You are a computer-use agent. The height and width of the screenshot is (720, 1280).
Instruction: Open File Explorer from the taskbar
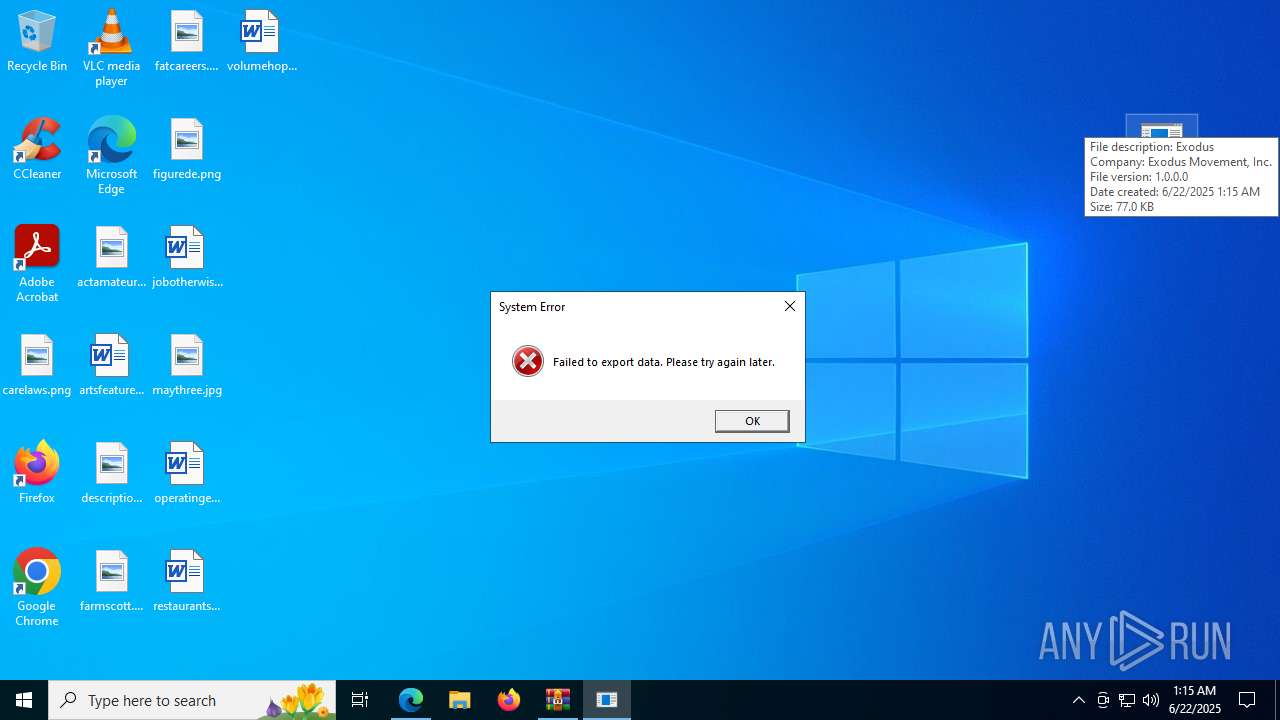click(x=460, y=700)
